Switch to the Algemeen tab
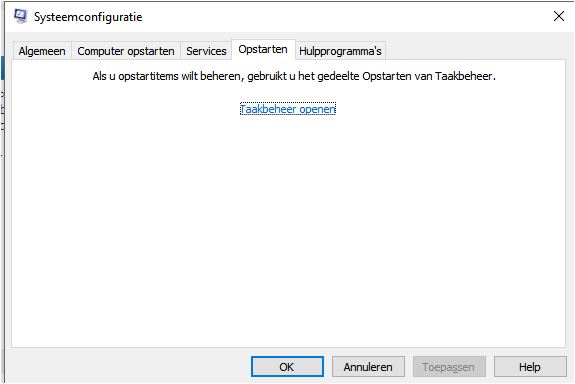Image resolution: width=575 pixels, height=384 pixels. [x=42, y=51]
